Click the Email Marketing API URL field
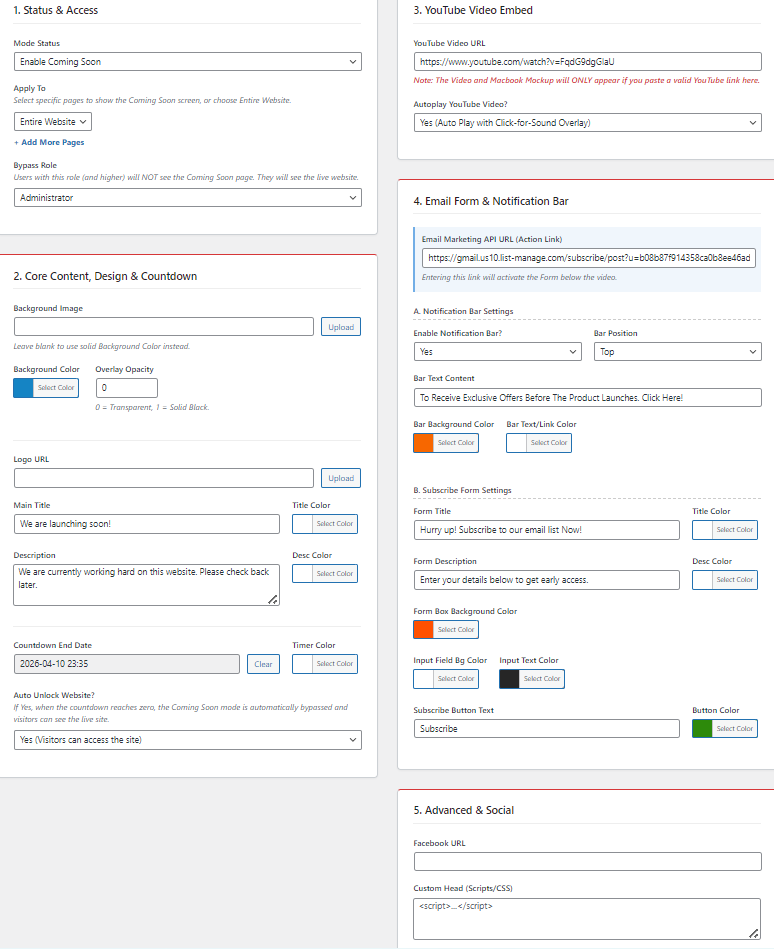 (x=589, y=258)
